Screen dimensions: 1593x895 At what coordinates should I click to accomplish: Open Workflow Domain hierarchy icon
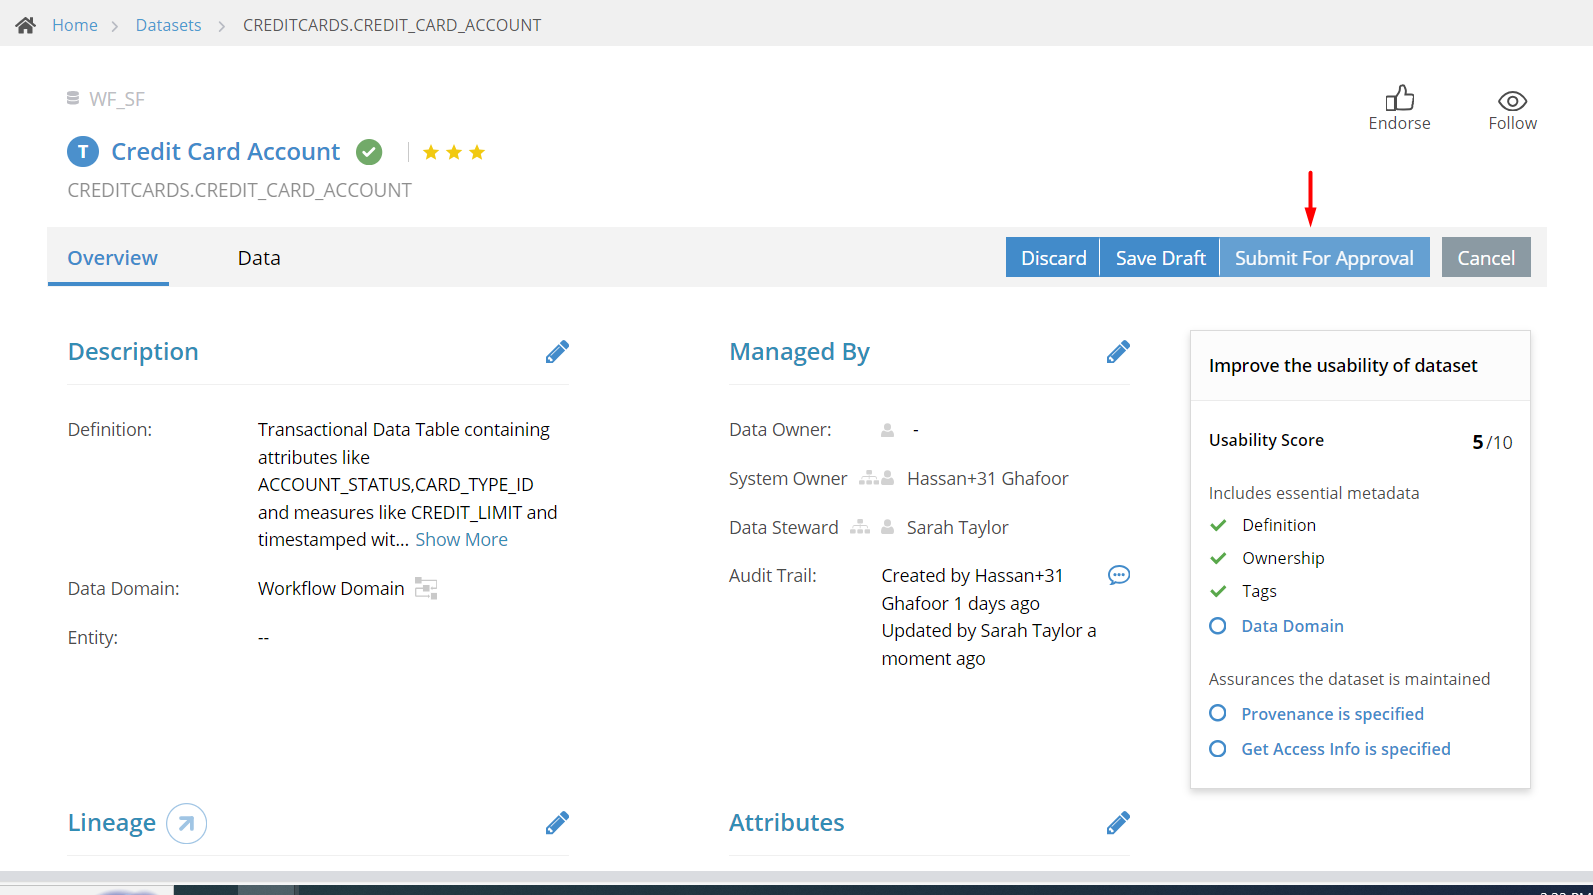click(x=426, y=588)
